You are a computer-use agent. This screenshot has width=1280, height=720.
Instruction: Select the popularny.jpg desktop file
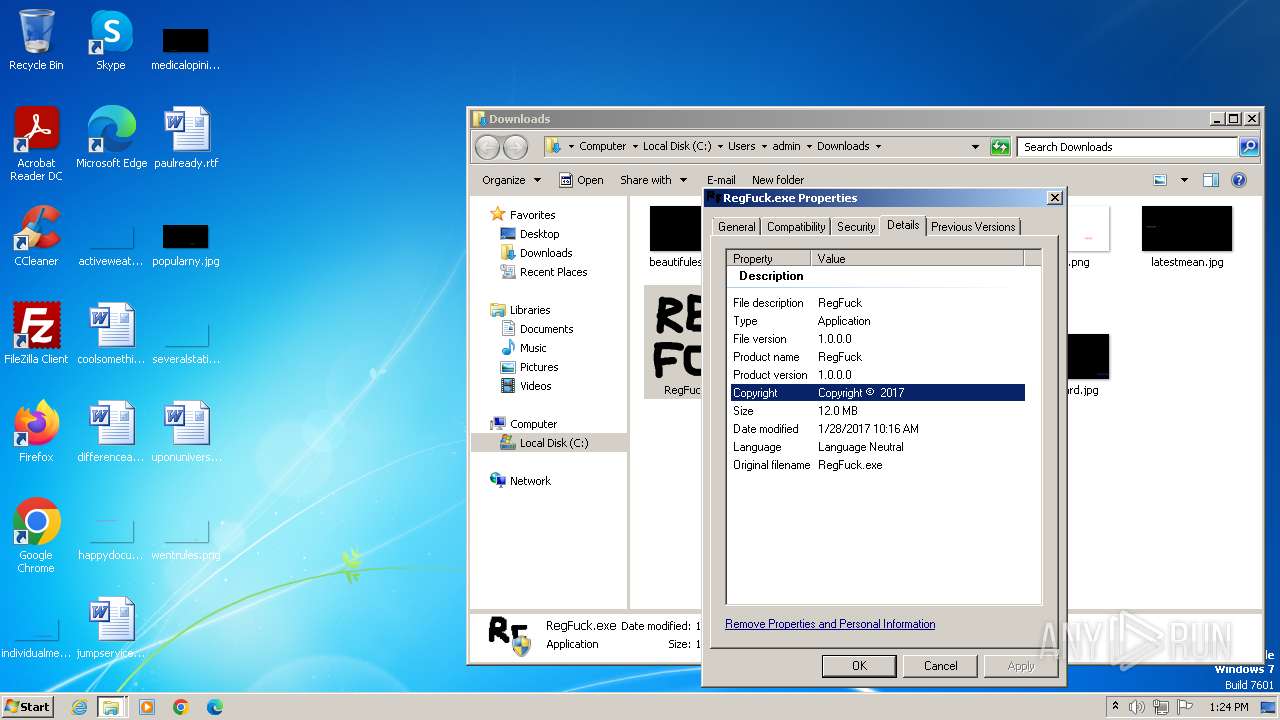click(186, 245)
